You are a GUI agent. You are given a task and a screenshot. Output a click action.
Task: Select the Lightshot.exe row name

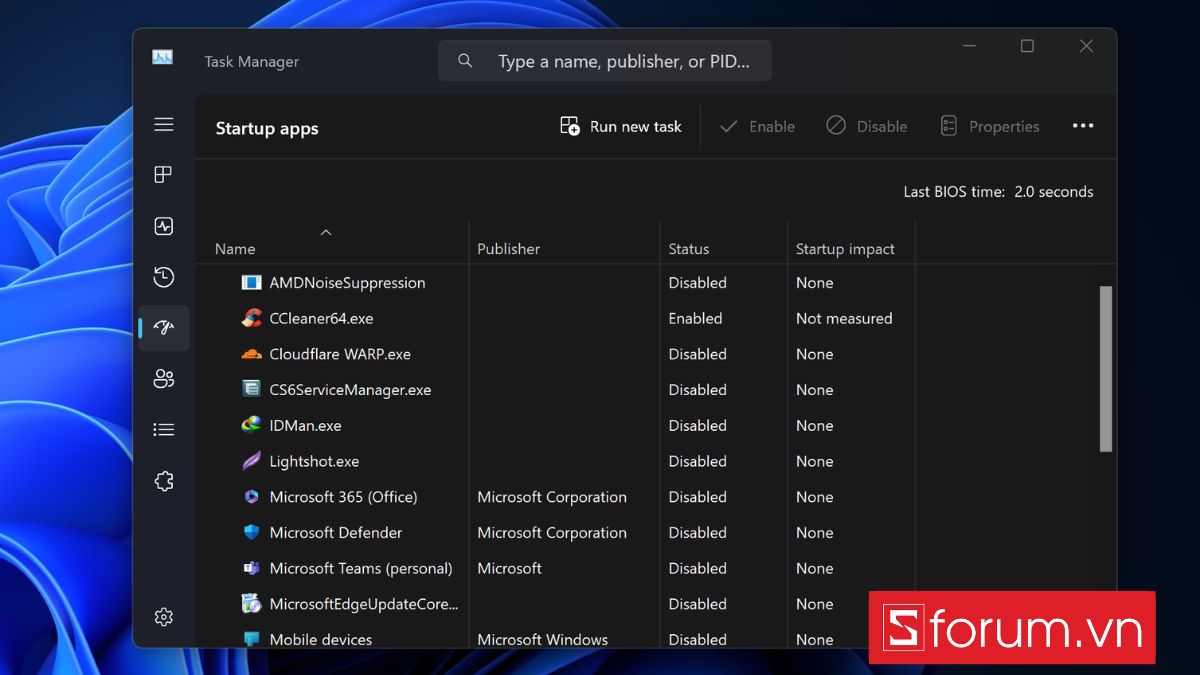pyautogui.click(x=314, y=461)
